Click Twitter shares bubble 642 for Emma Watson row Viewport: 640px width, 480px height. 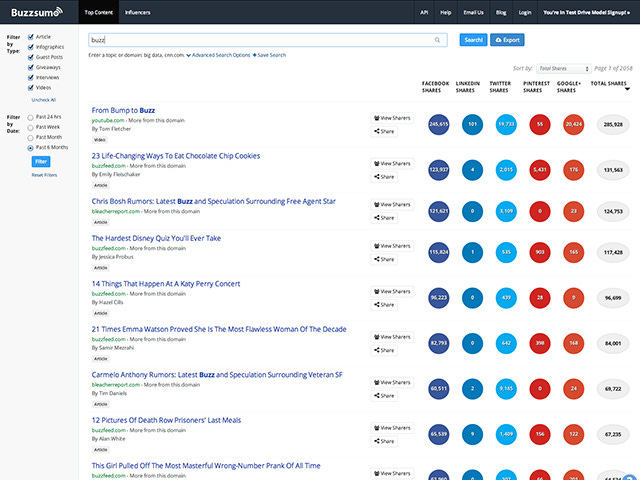tap(506, 343)
